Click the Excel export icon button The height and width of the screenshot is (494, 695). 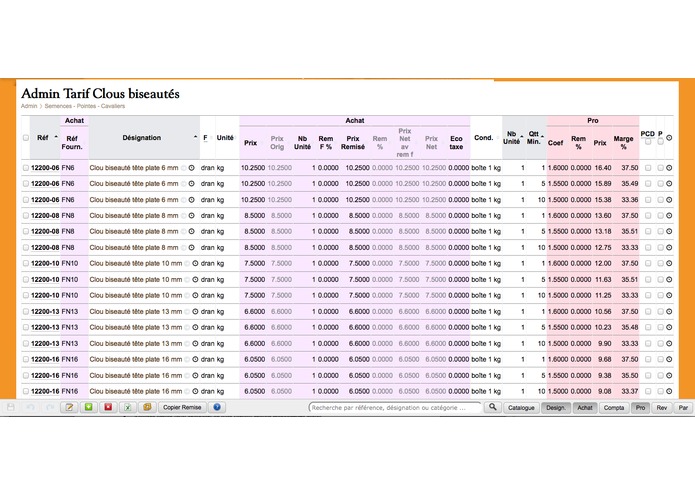click(128, 407)
